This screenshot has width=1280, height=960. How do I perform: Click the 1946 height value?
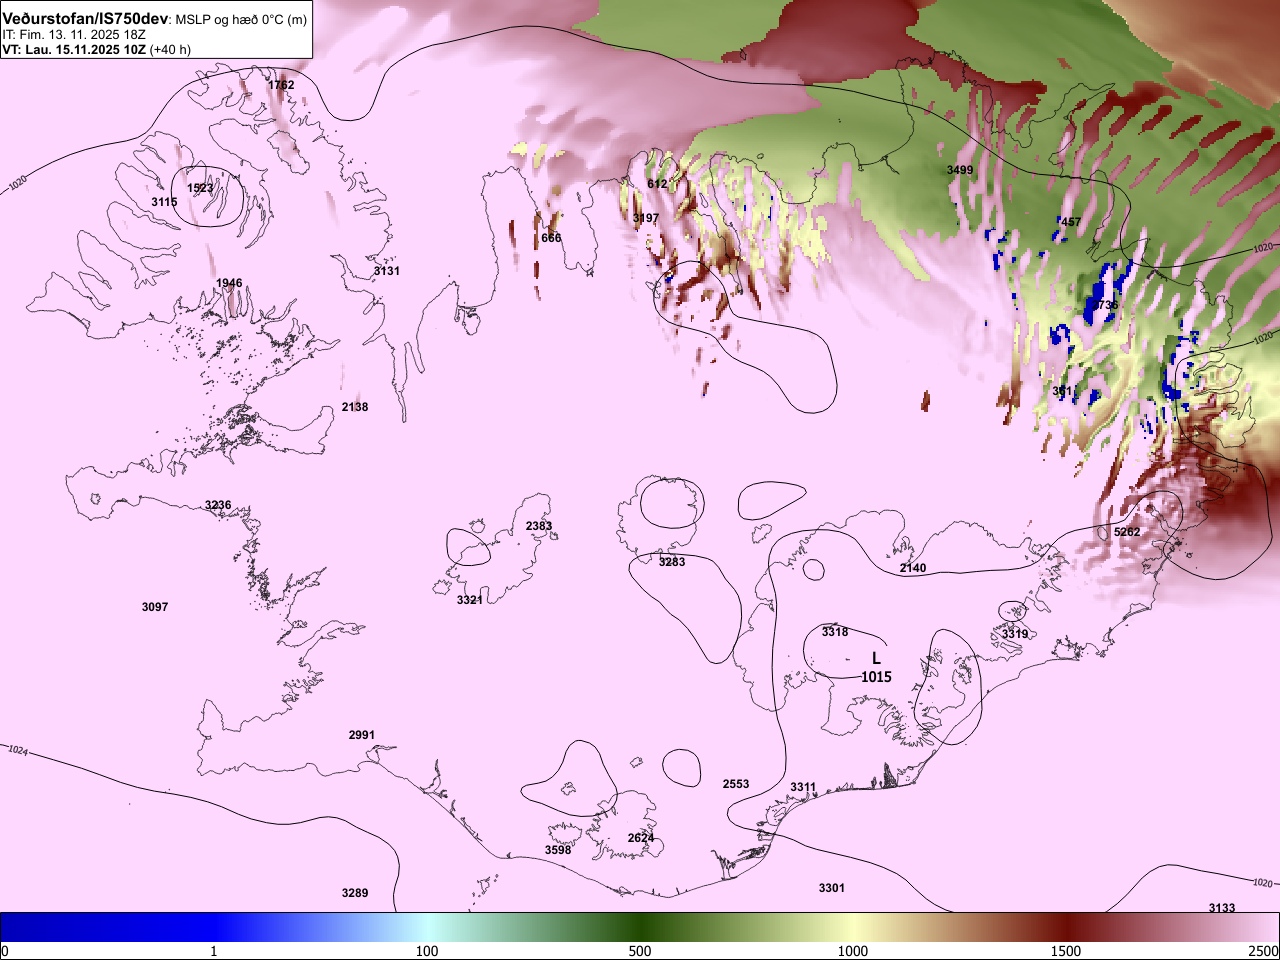pos(229,283)
